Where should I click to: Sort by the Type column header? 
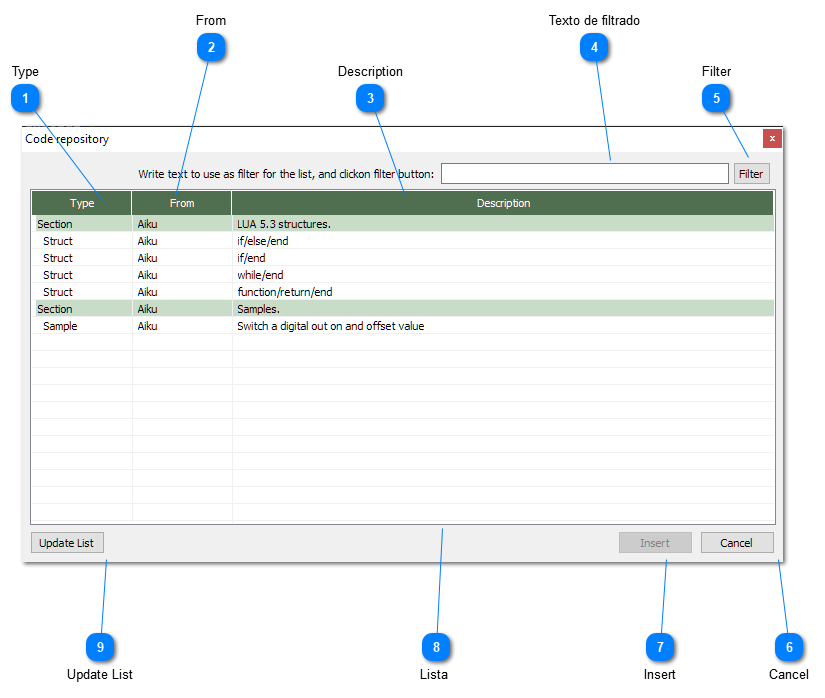pyautogui.click(x=82, y=203)
